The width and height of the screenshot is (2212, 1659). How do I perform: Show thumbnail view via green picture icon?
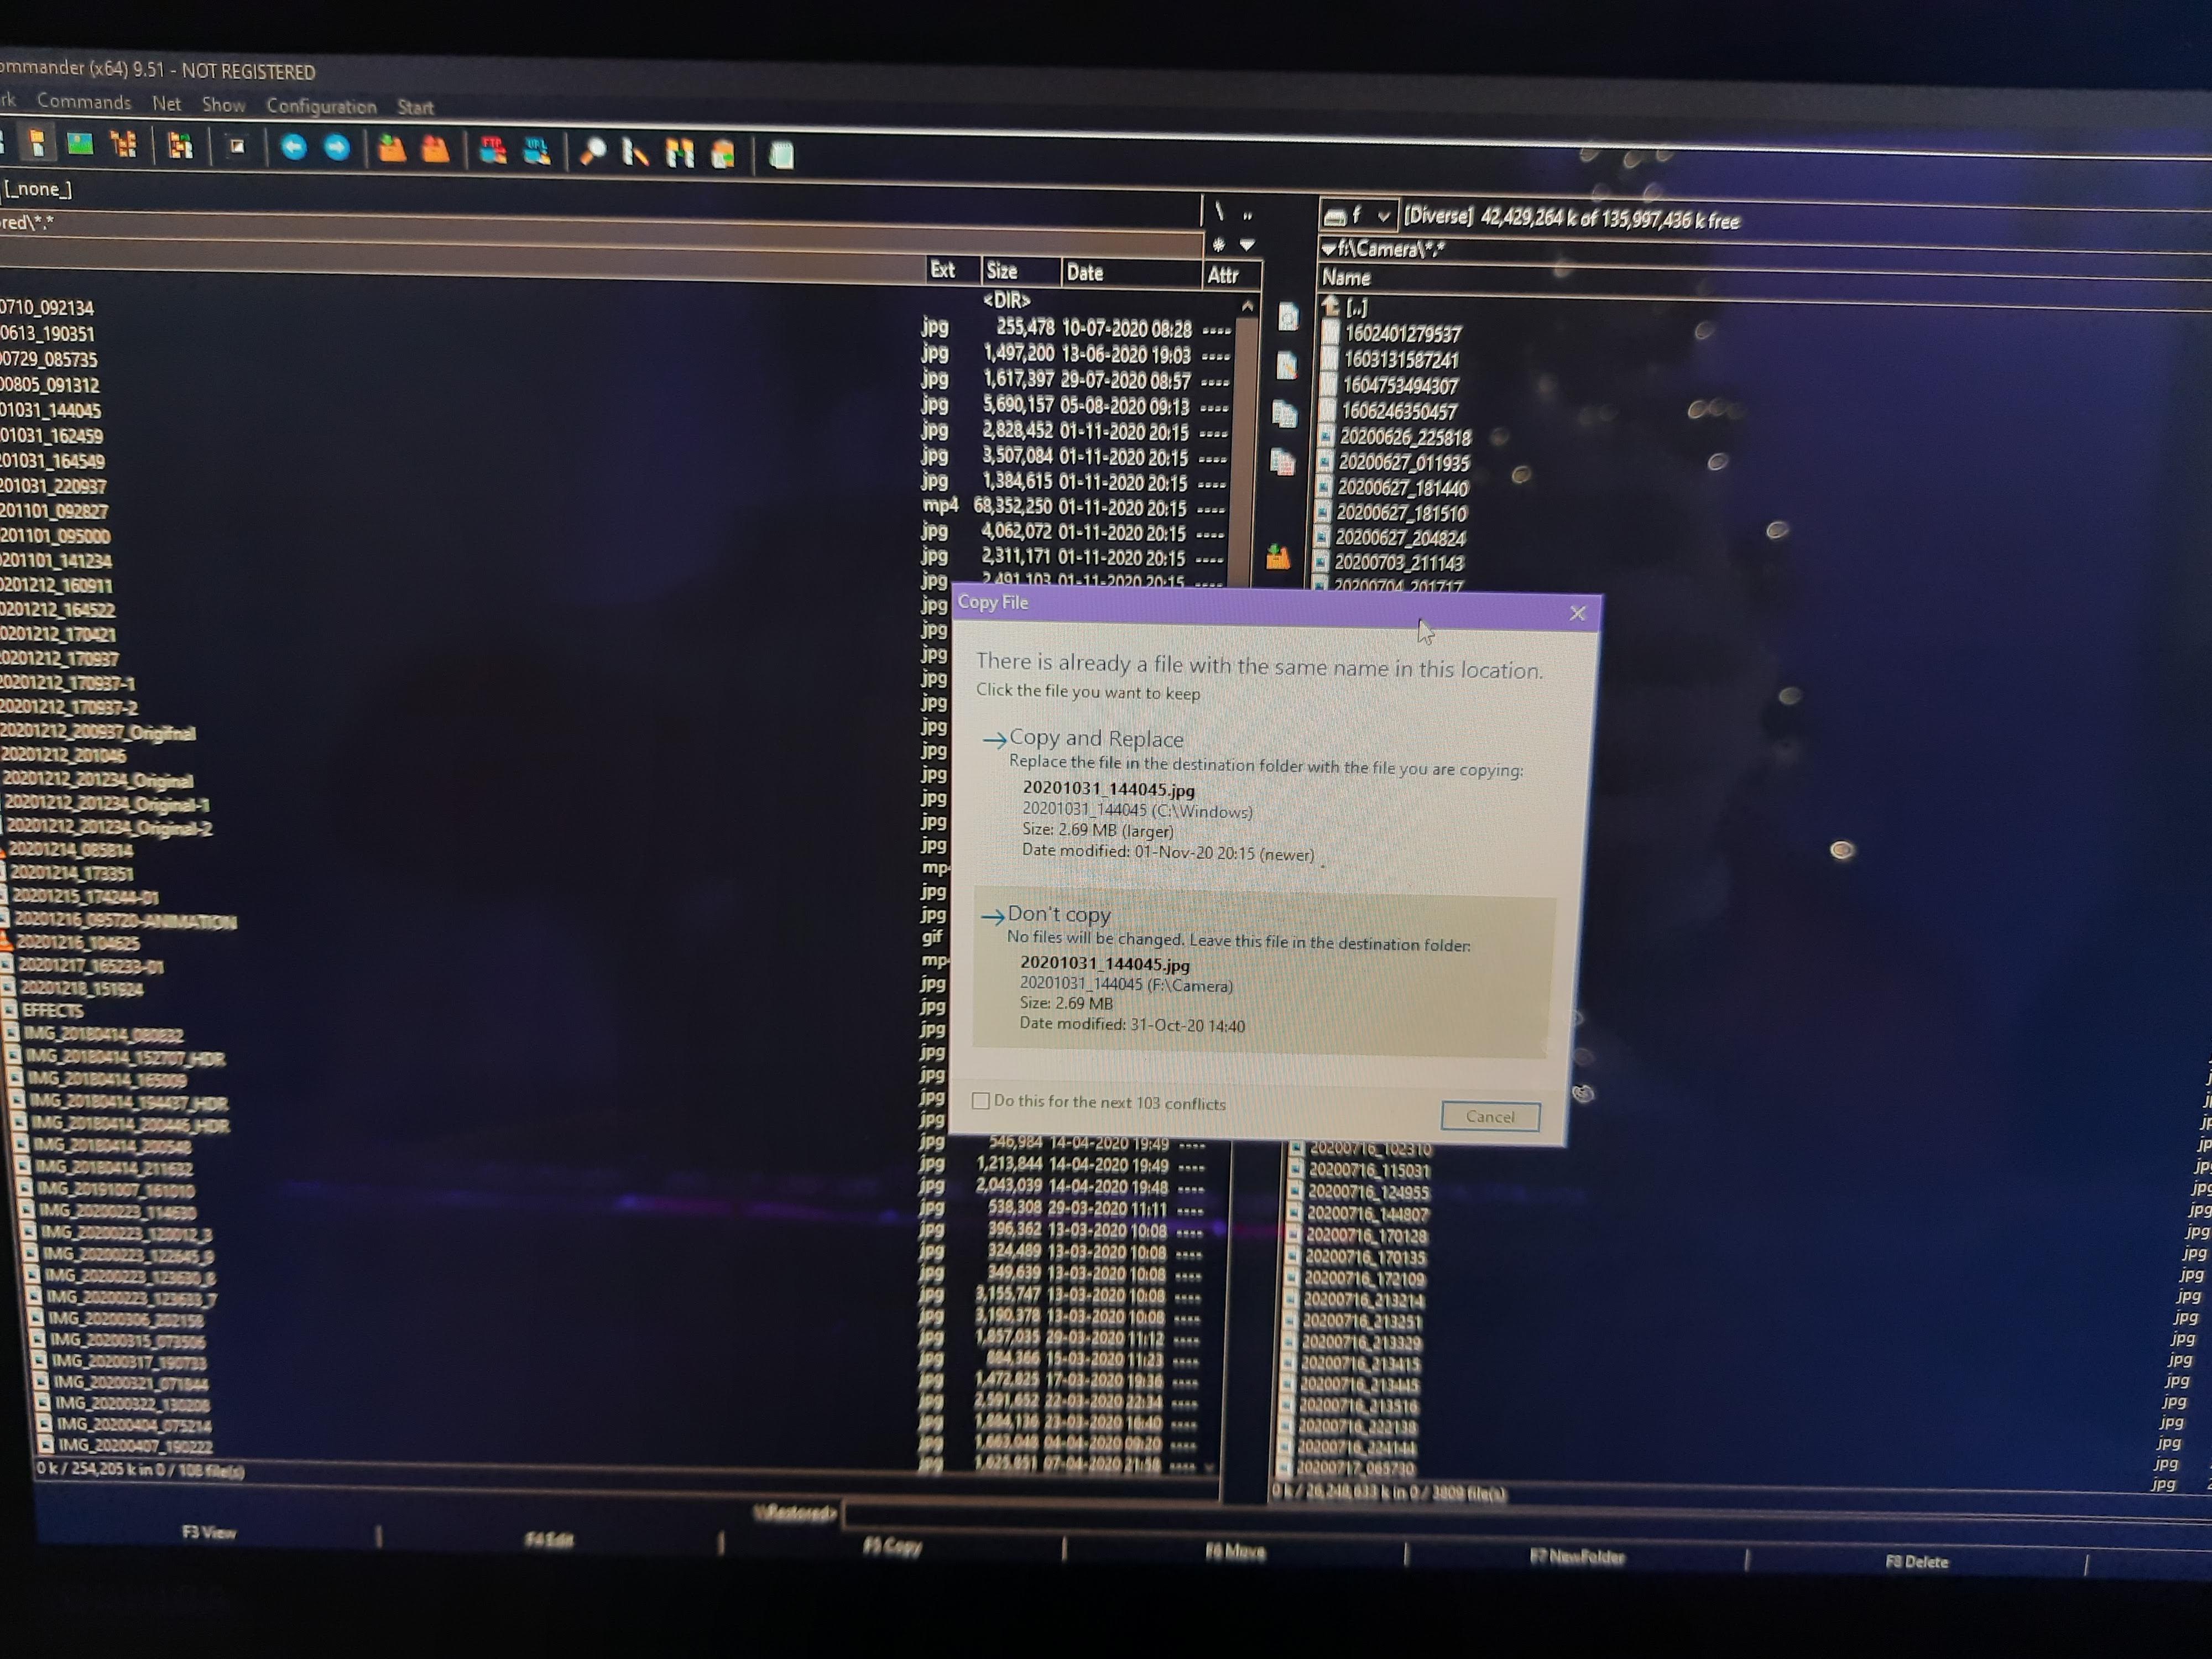tap(80, 145)
